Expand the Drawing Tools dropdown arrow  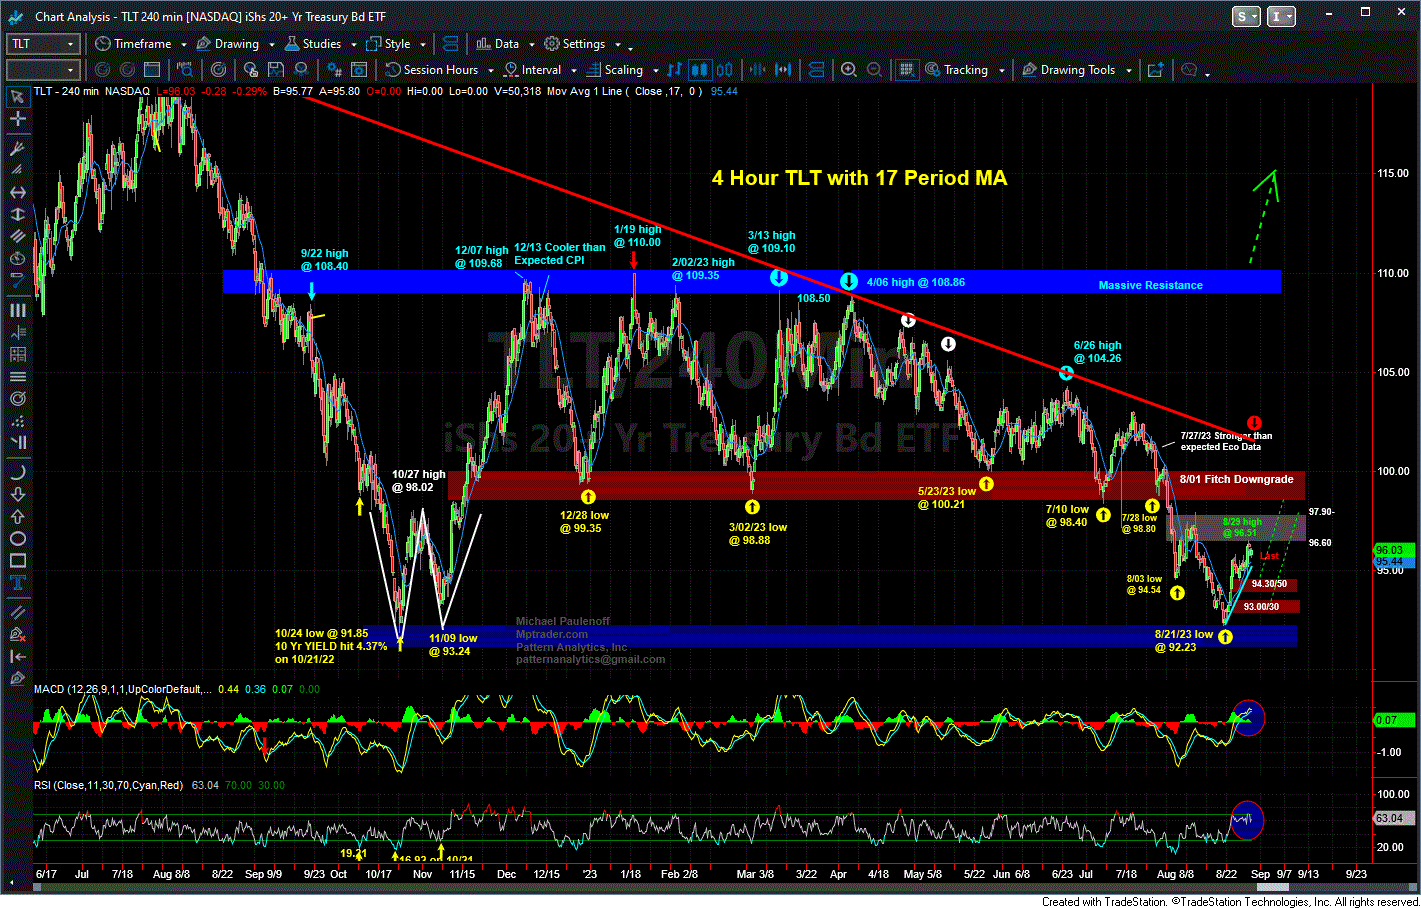click(x=1128, y=71)
